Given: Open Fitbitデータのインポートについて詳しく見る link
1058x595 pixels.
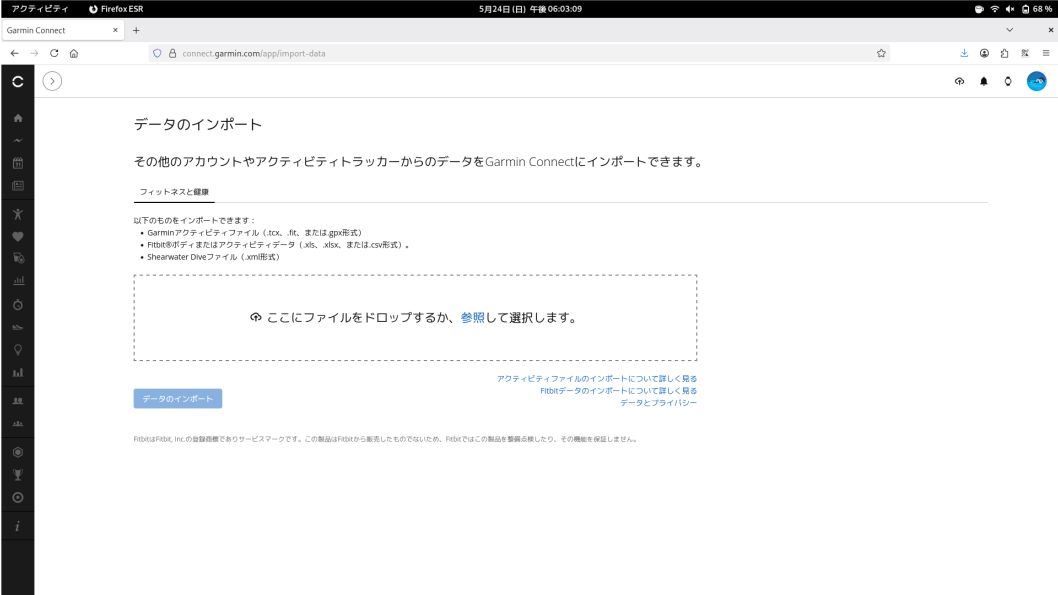Looking at the screenshot, I should click(618, 391).
